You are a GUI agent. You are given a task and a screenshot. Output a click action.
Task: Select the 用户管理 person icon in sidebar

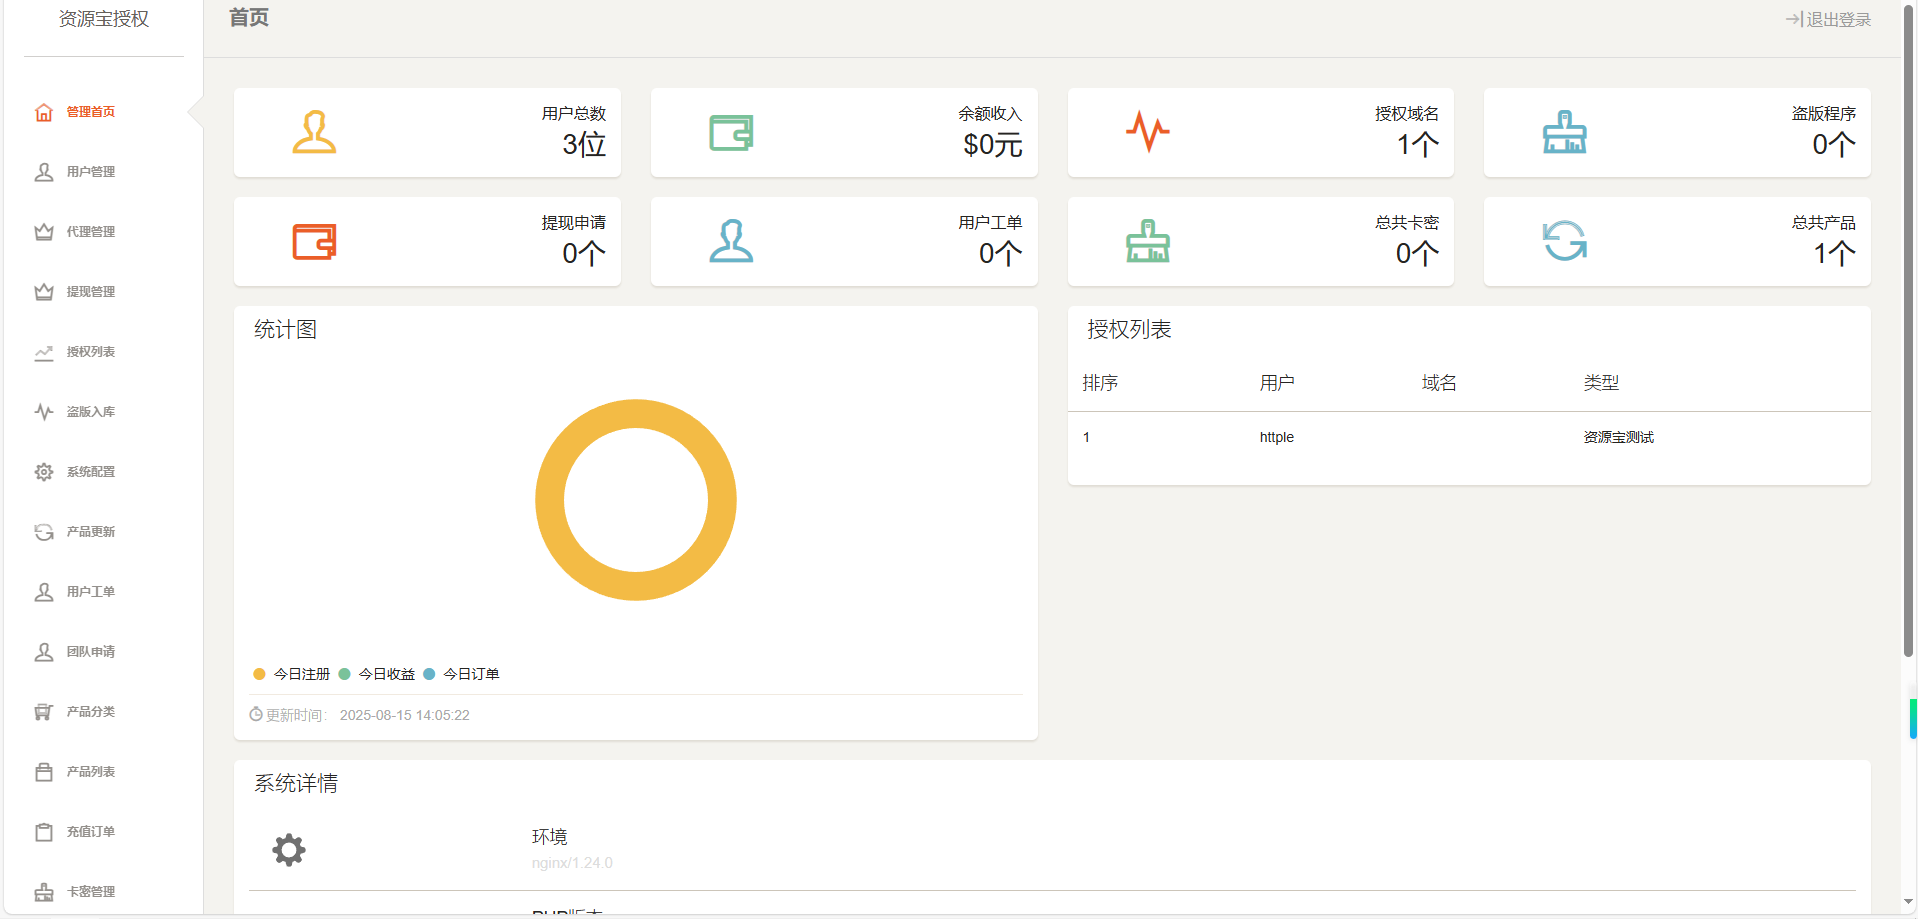point(44,171)
